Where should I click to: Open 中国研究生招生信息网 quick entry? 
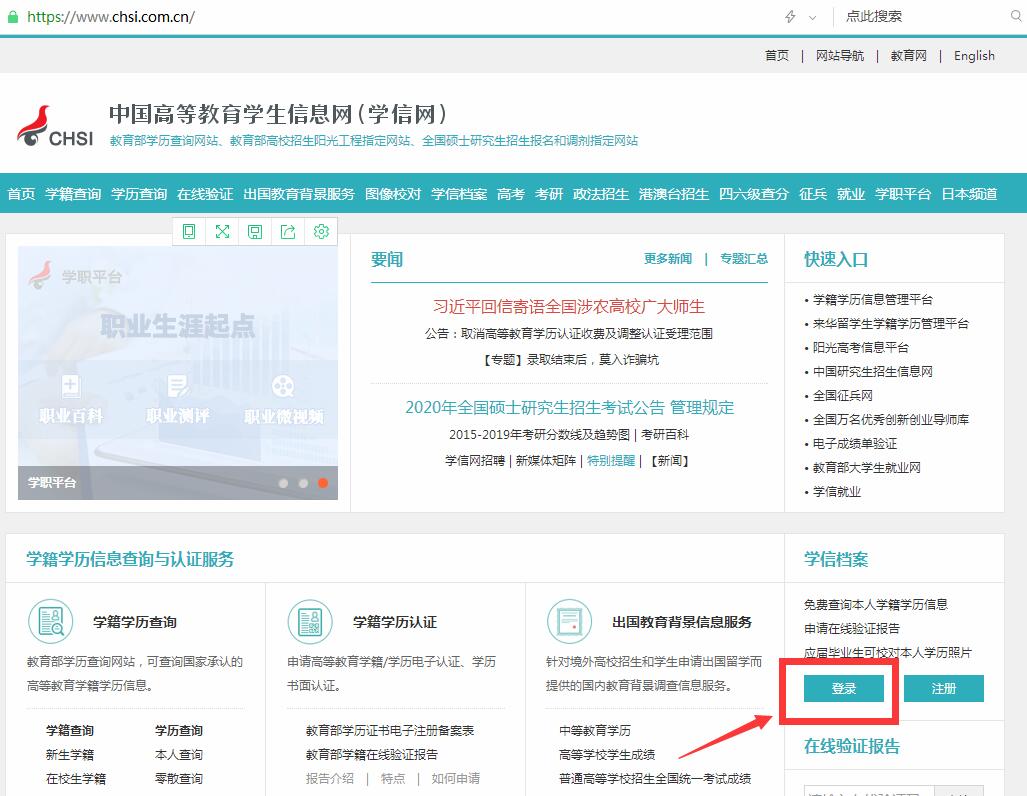click(872, 371)
